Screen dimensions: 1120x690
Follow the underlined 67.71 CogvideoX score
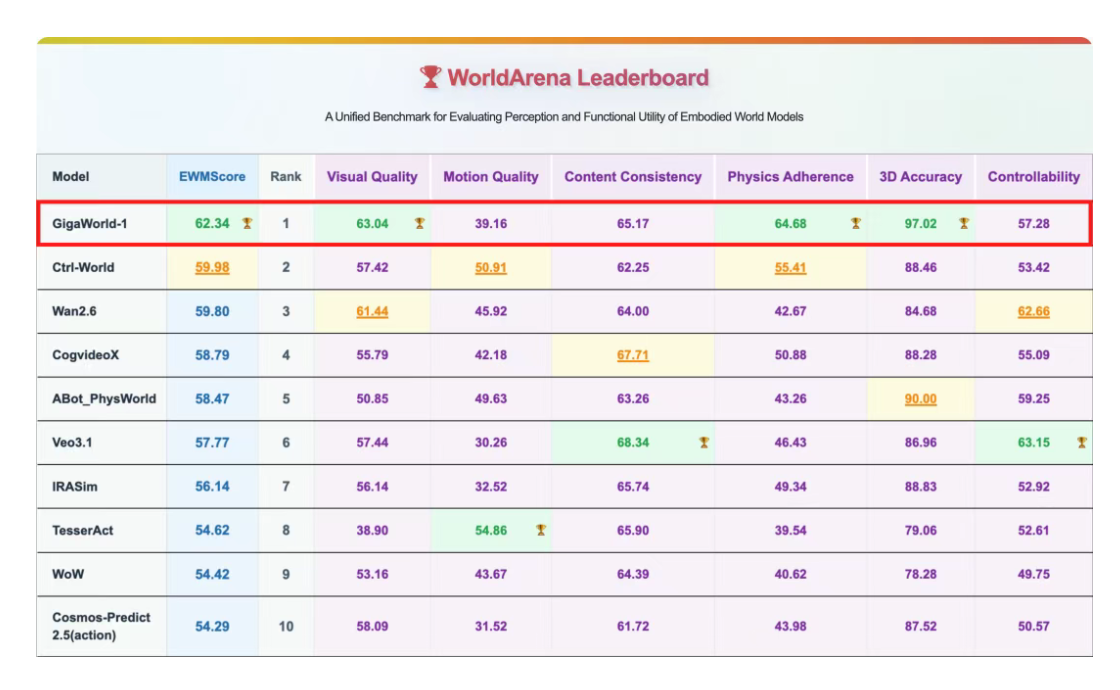pyautogui.click(x=633, y=355)
